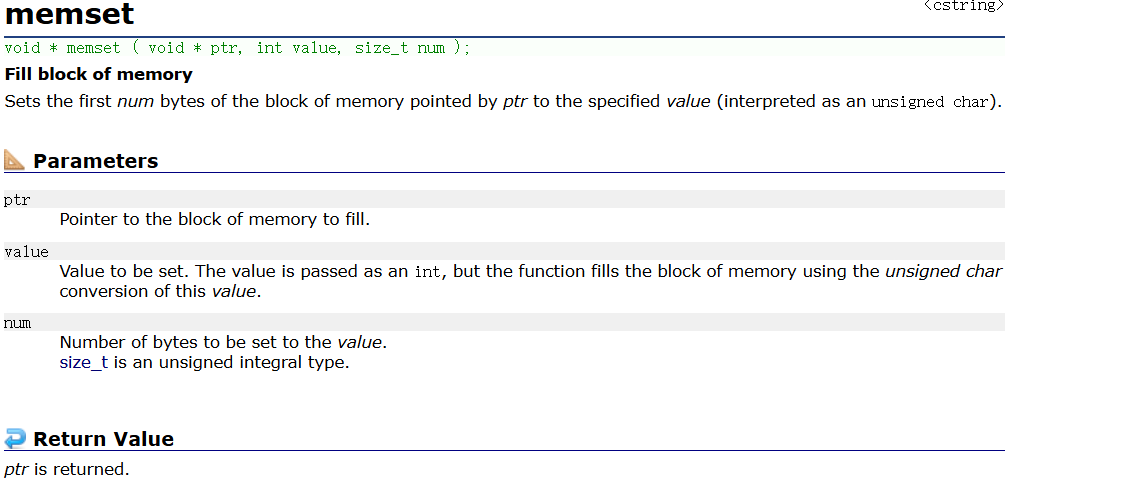This screenshot has height=483, width=1131.
Task: Select the memset function prototype line
Action: tap(504, 48)
